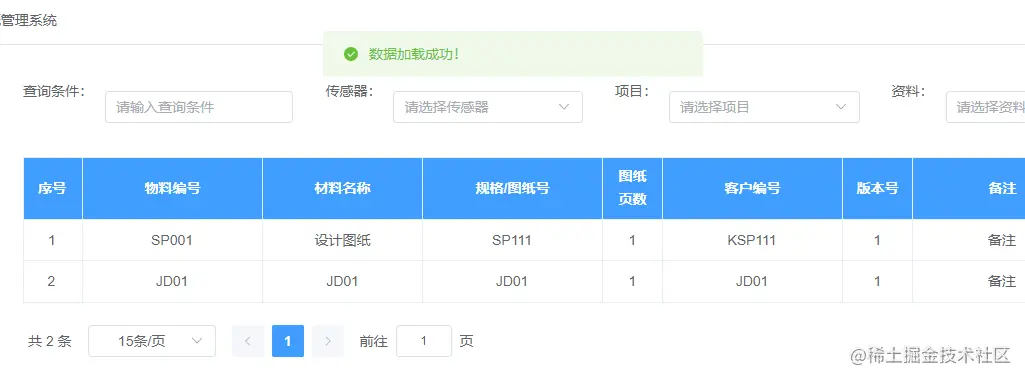Click the 图纸页数 column header
Screen dimensions: 1025x380
tap(632, 188)
